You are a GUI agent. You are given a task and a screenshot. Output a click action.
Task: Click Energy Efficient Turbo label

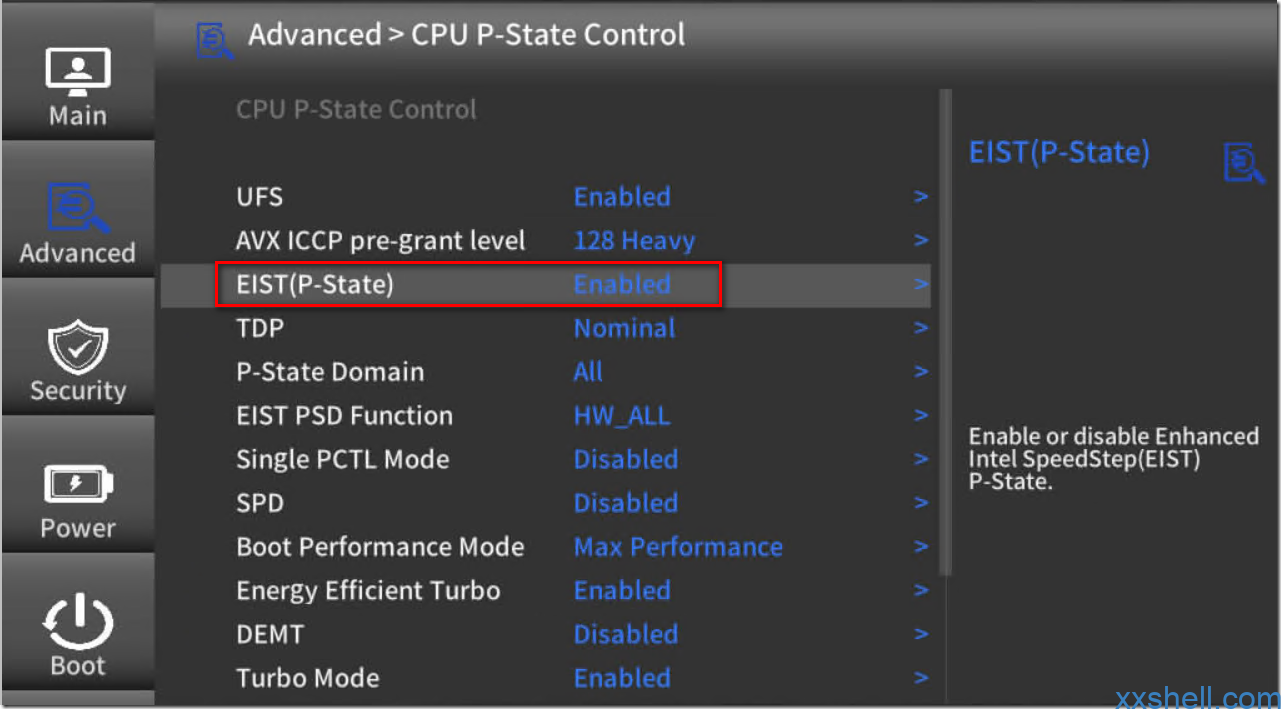point(368,591)
